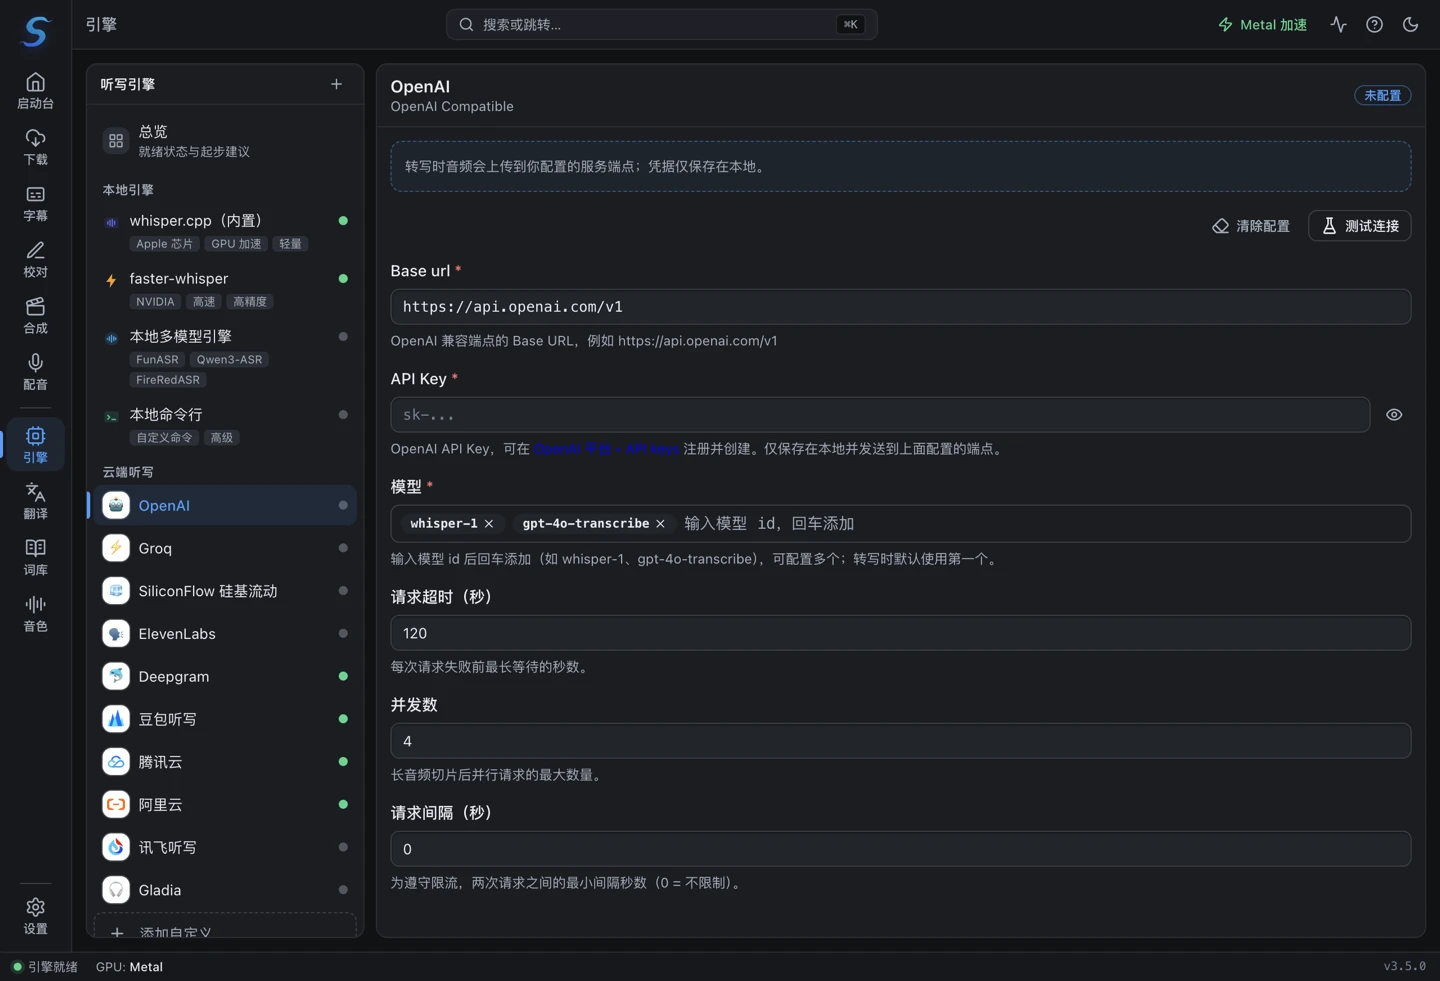Select the Groq cloud engine
Image resolution: width=1440 pixels, height=981 pixels.
[225, 548]
